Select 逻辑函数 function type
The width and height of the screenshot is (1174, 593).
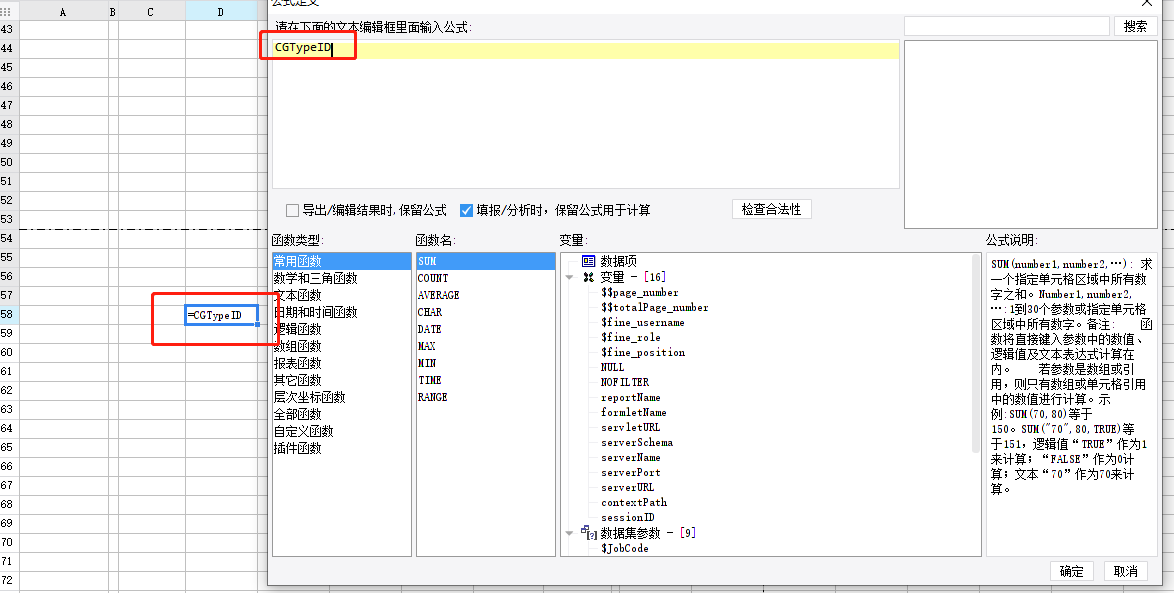[x=341, y=329]
